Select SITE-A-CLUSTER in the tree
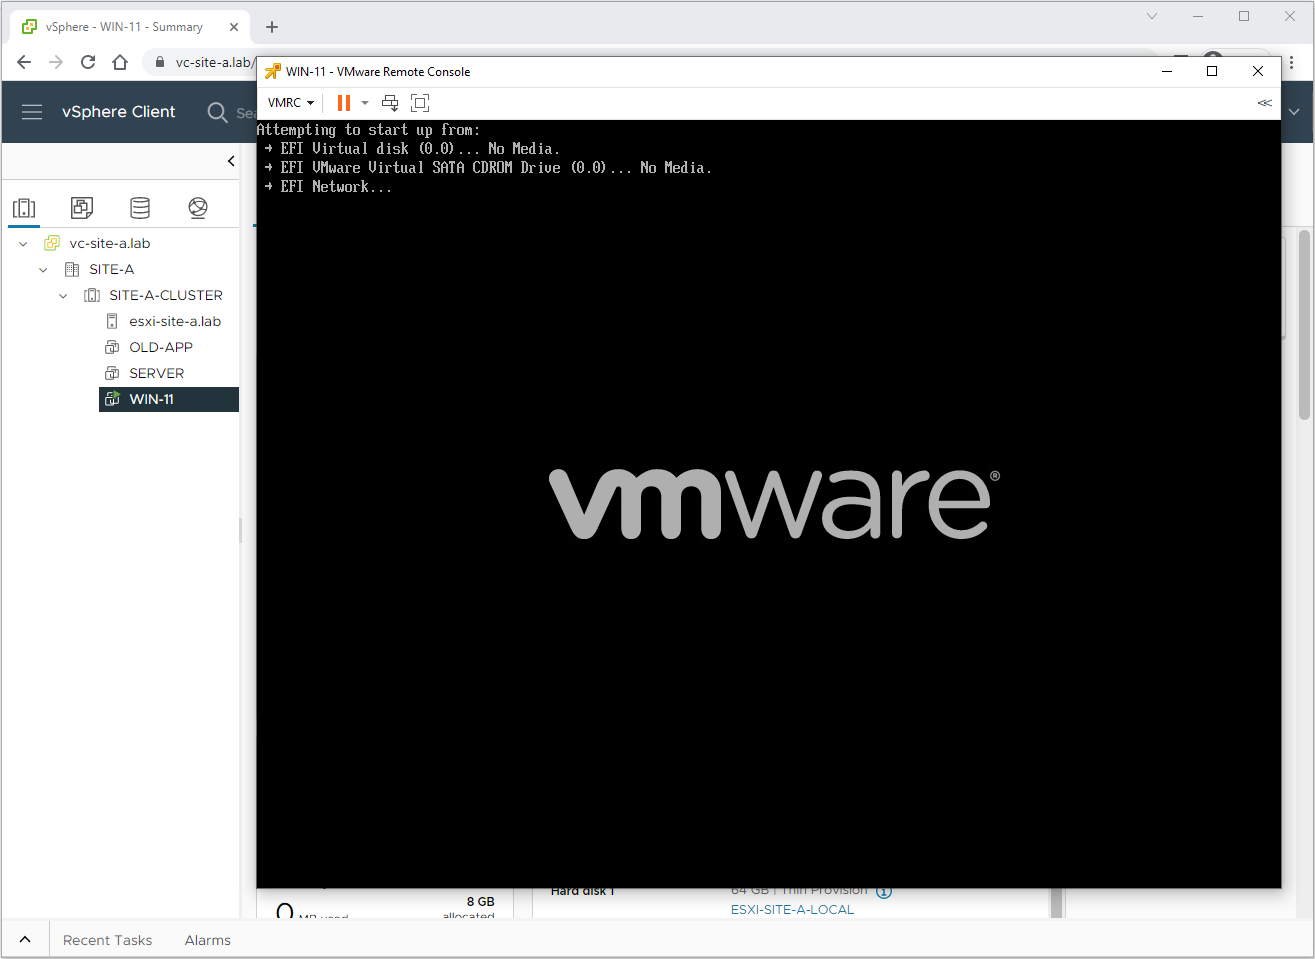 [166, 295]
